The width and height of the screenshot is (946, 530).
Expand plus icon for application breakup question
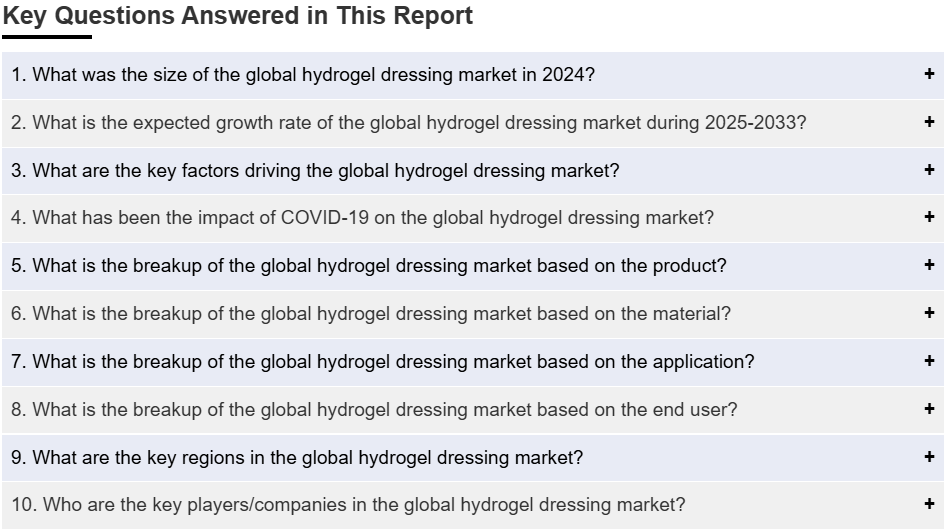tap(929, 360)
